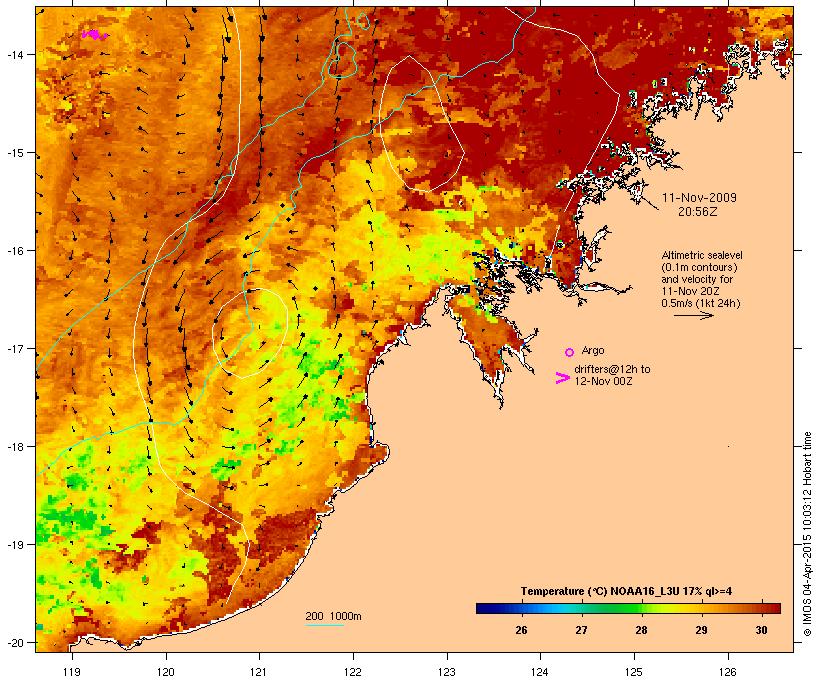This screenshot has width=820, height=680.
Task: Click the magenta drifter arrowhead legend symbol
Action: (562, 378)
